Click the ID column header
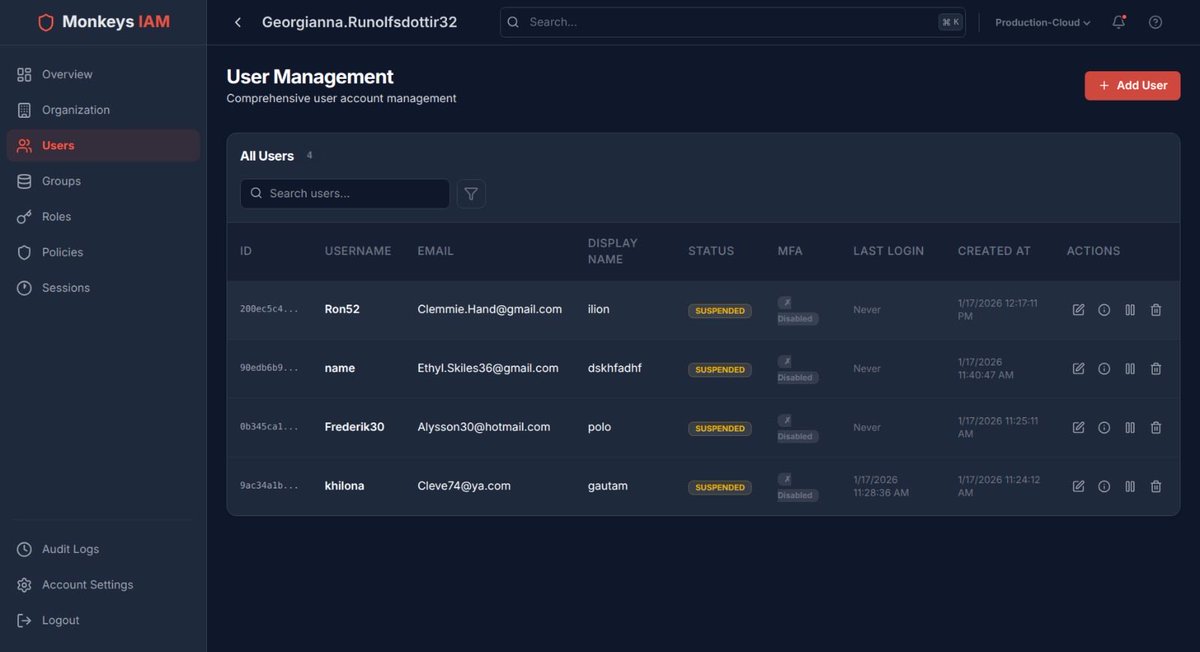 point(246,251)
